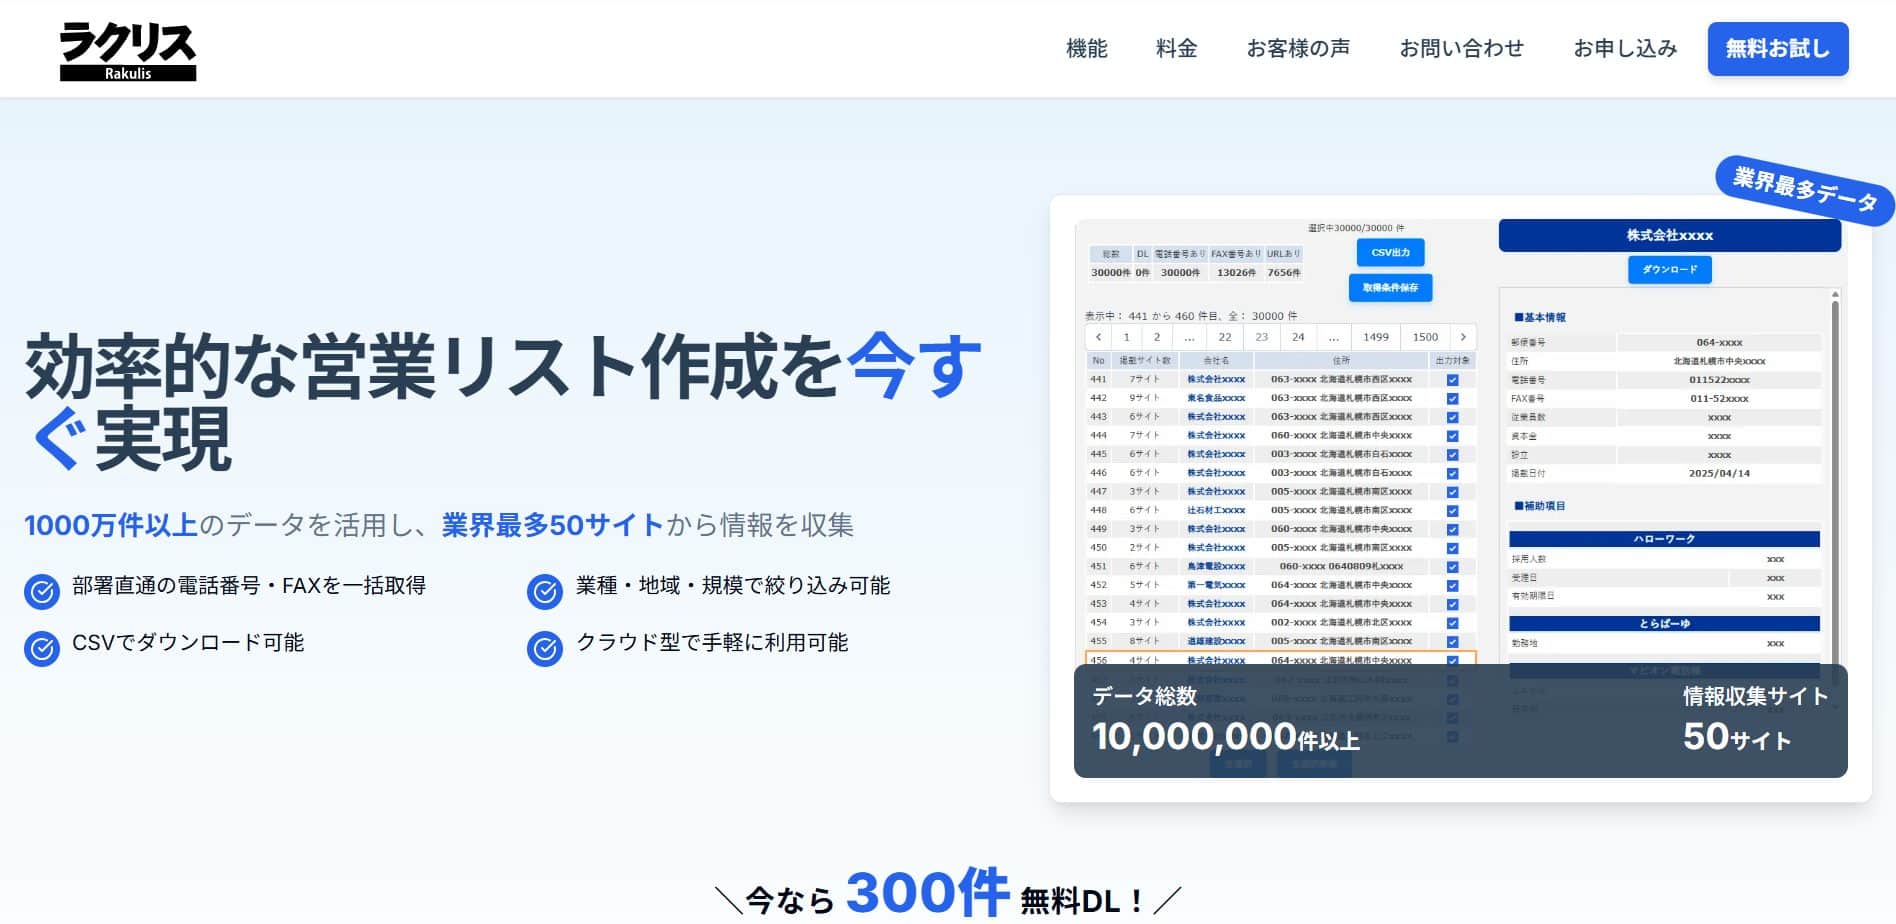Click checkmark icon beside クラウド型で手軽に利用可能
Viewport: 1896px width, 924px height.
[x=545, y=649]
